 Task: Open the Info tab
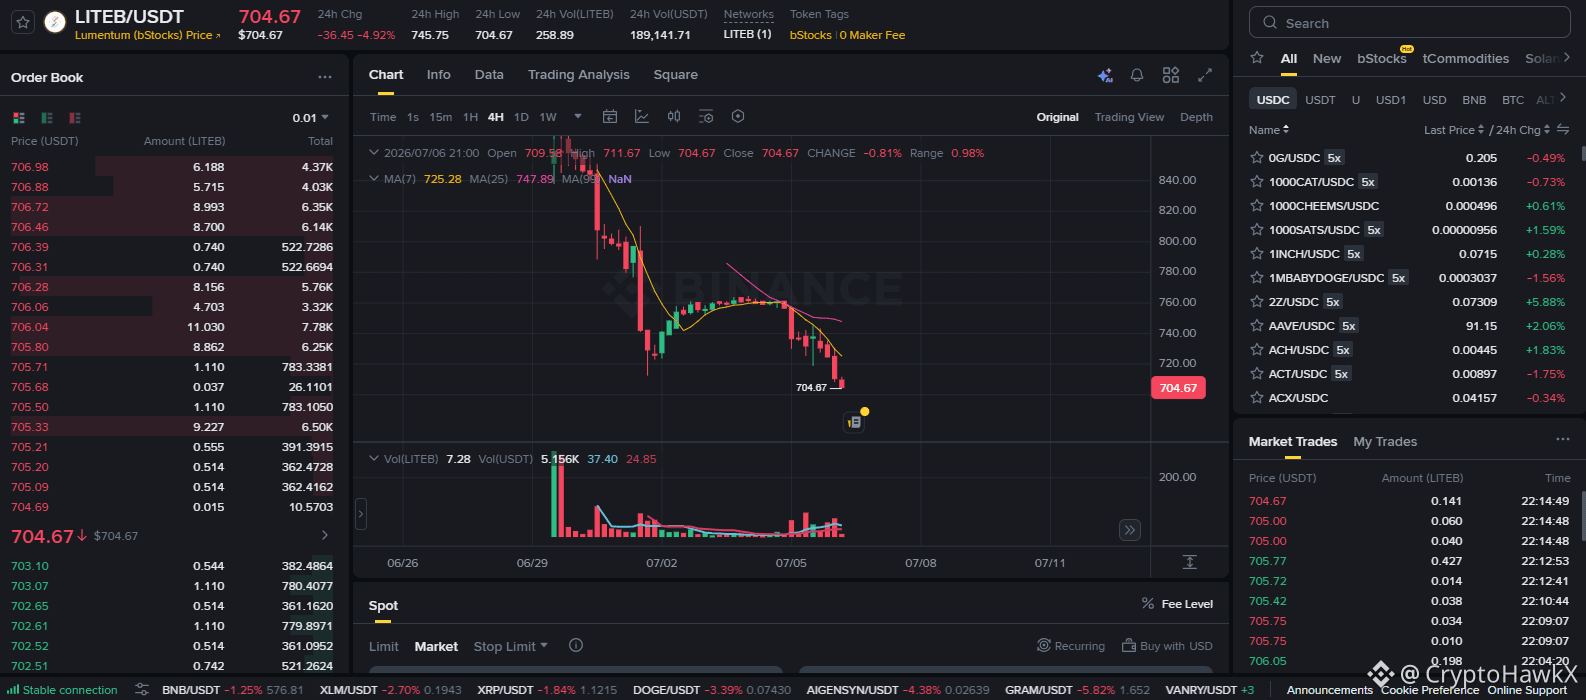click(438, 75)
